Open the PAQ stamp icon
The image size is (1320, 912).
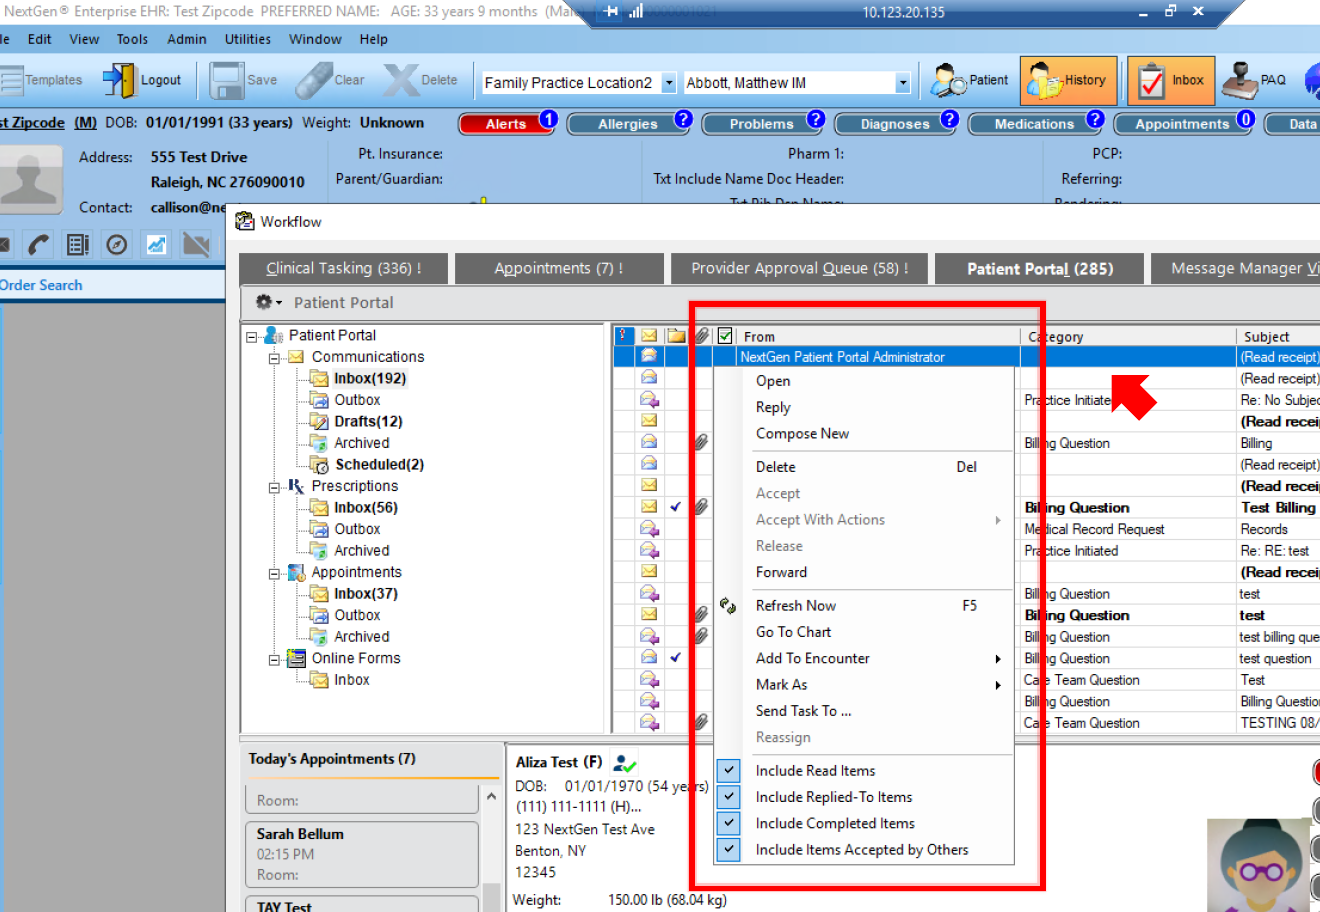click(x=1240, y=80)
